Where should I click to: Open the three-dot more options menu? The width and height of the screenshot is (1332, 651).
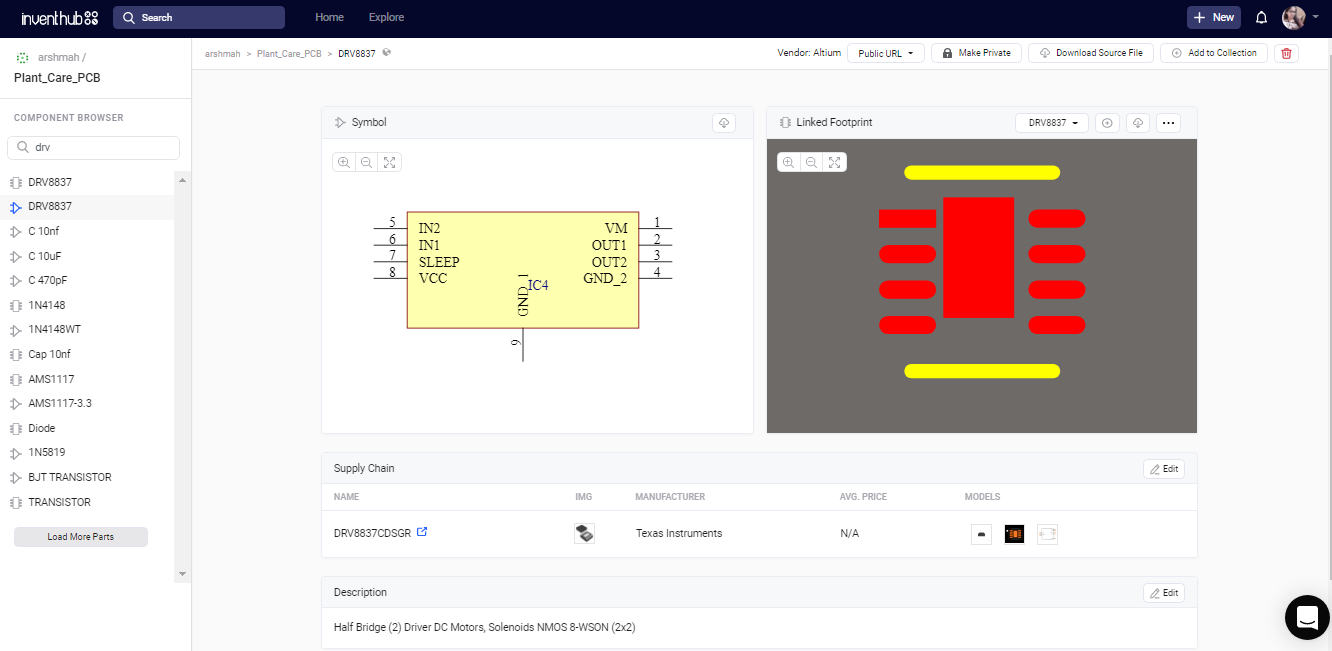1168,123
